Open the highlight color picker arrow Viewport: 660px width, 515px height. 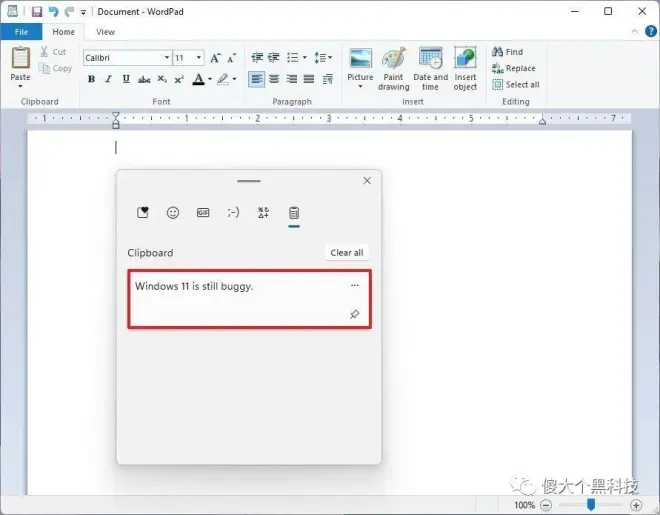(234, 79)
